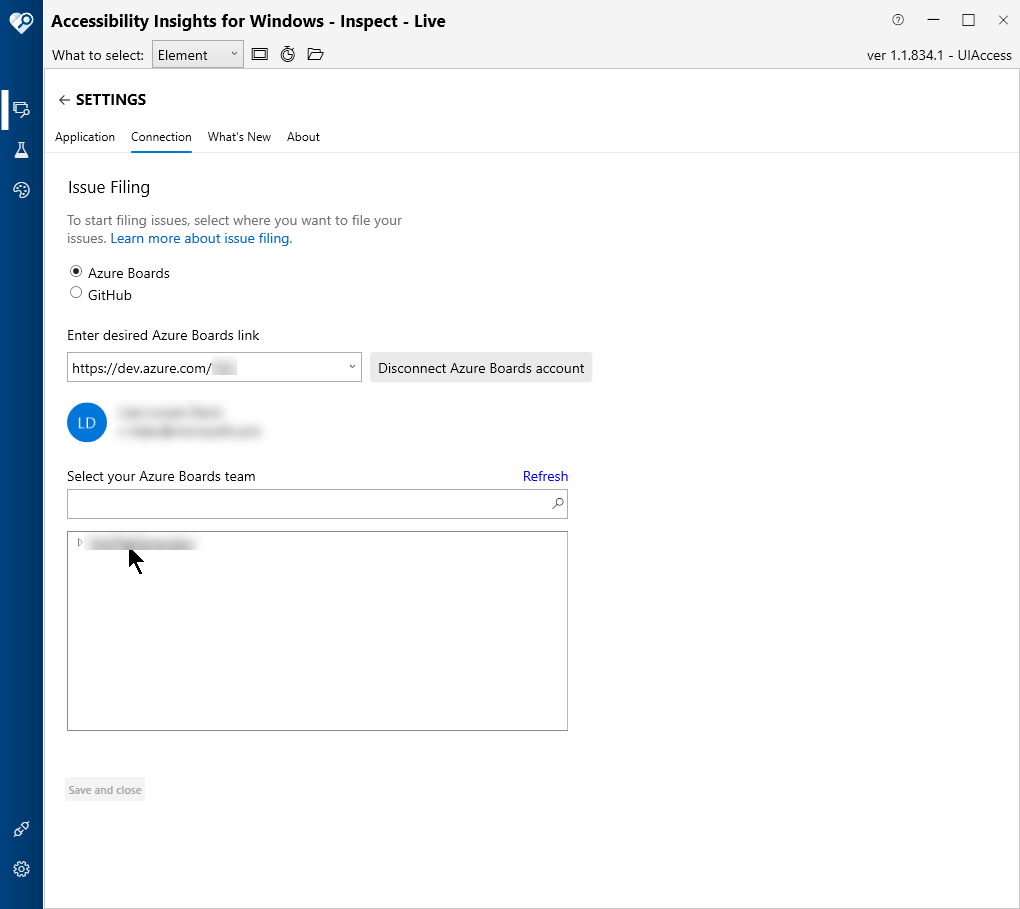Open the settings gear in sidebar
The height and width of the screenshot is (909, 1020).
pos(21,869)
